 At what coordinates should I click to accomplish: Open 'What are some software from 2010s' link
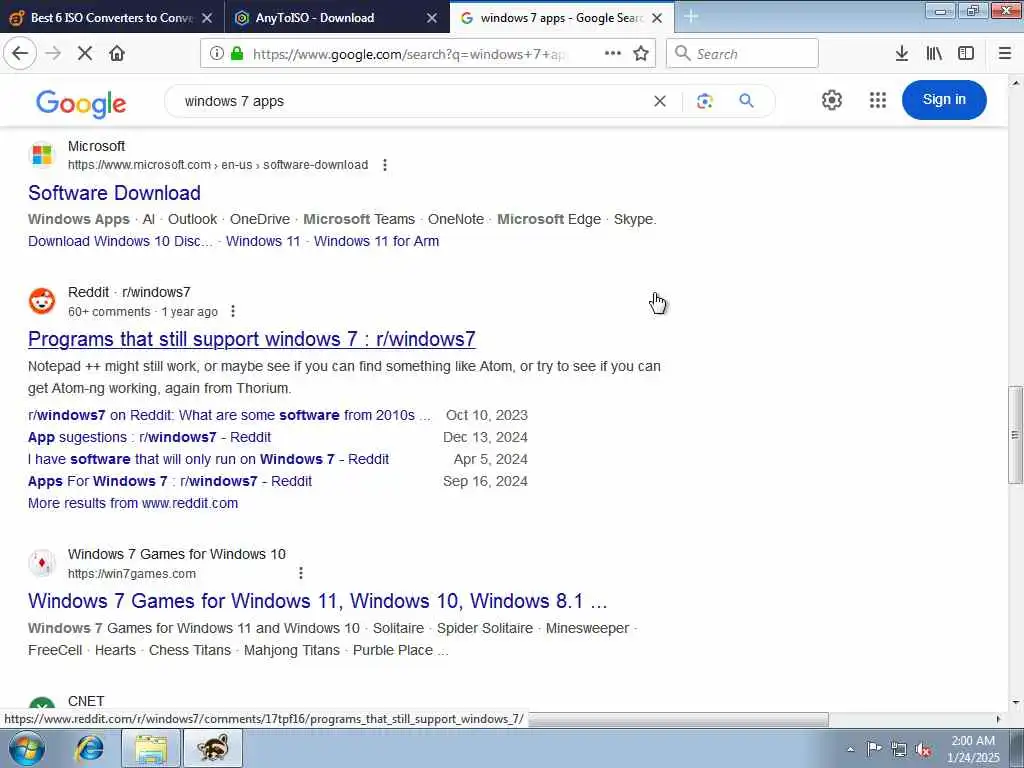coord(229,415)
